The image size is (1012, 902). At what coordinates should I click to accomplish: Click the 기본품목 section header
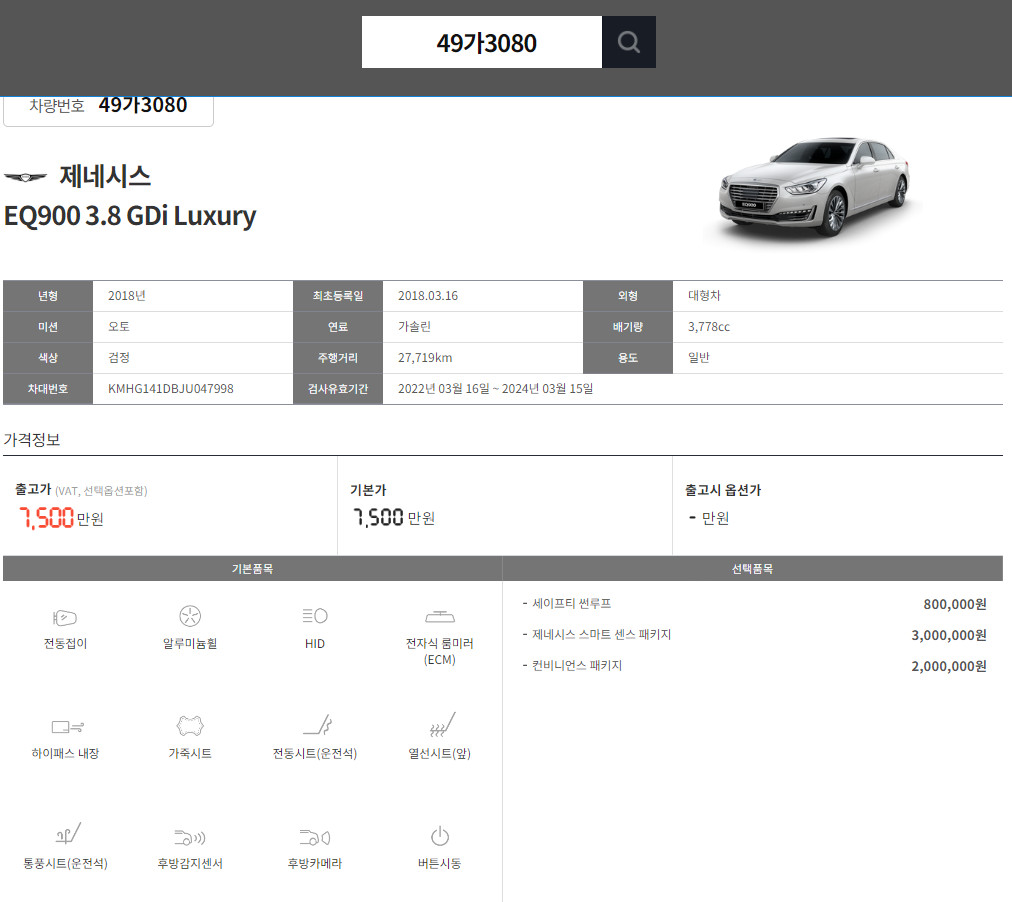[x=252, y=568]
